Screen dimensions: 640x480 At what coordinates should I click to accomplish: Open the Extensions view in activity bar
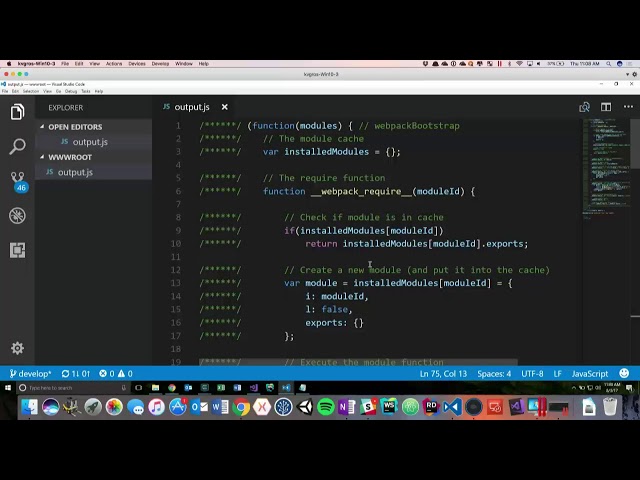pyautogui.click(x=17, y=250)
